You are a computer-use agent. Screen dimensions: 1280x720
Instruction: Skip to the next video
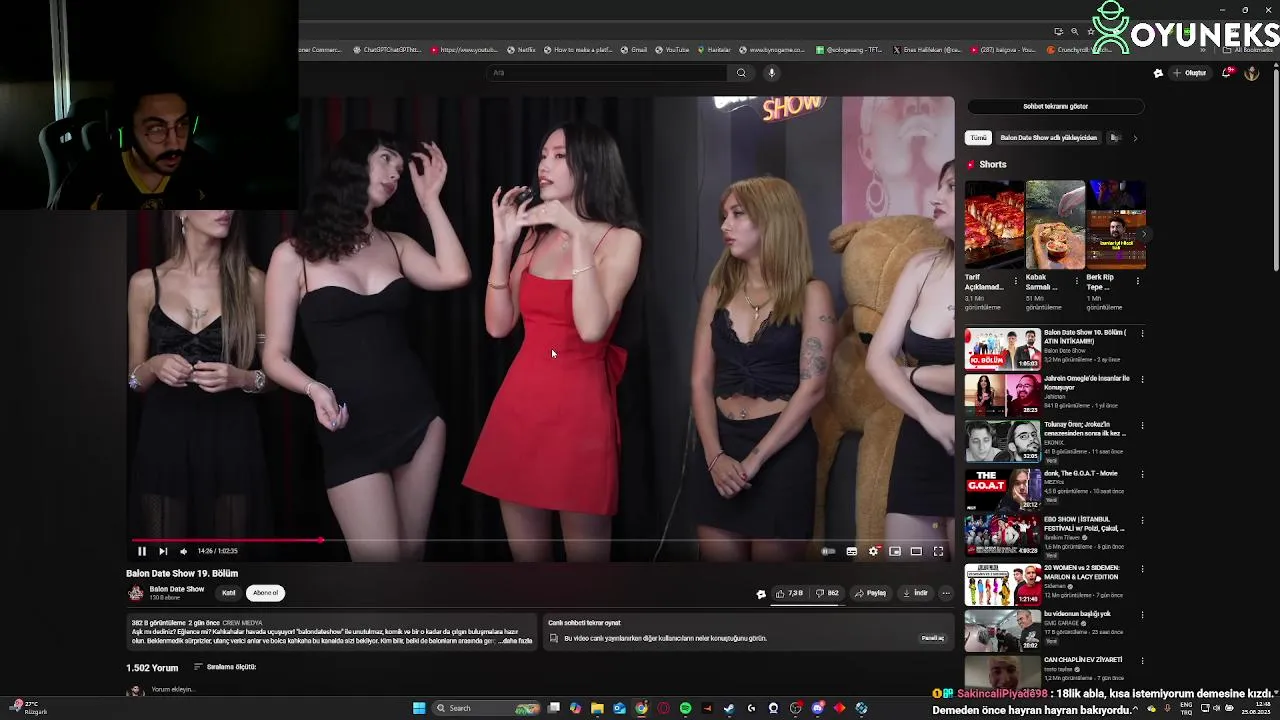pos(163,551)
